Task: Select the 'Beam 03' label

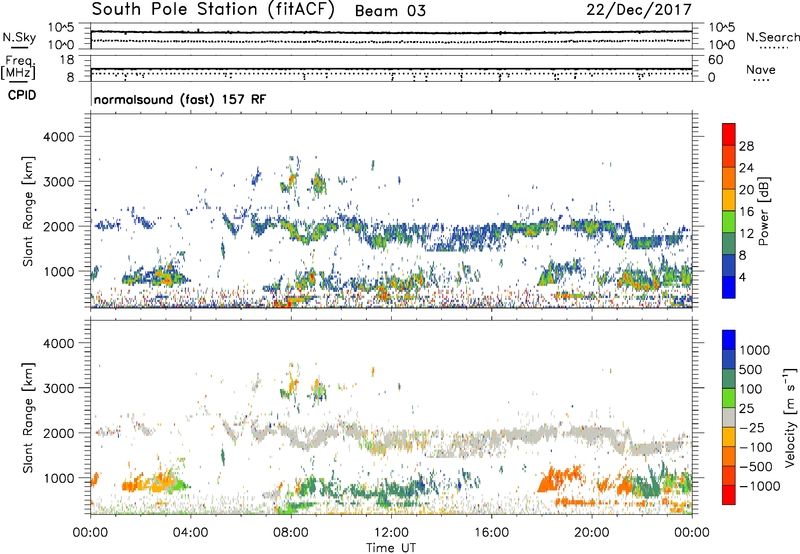Action: click(x=390, y=11)
